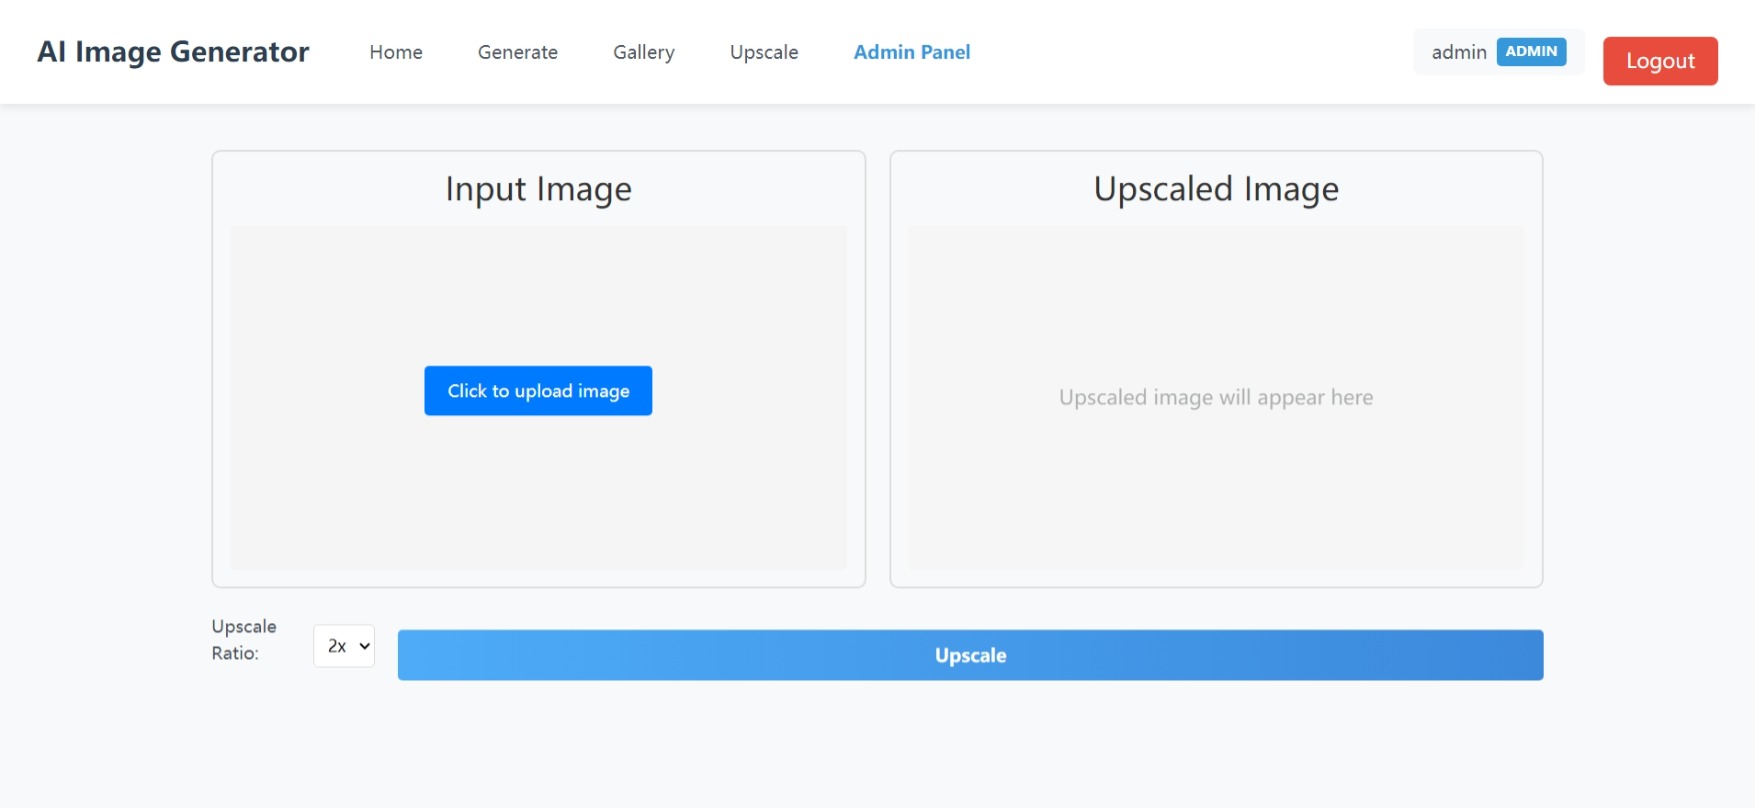The height and width of the screenshot is (808, 1755).
Task: Click the blue ADMIN role badge
Action: [x=1530, y=52]
